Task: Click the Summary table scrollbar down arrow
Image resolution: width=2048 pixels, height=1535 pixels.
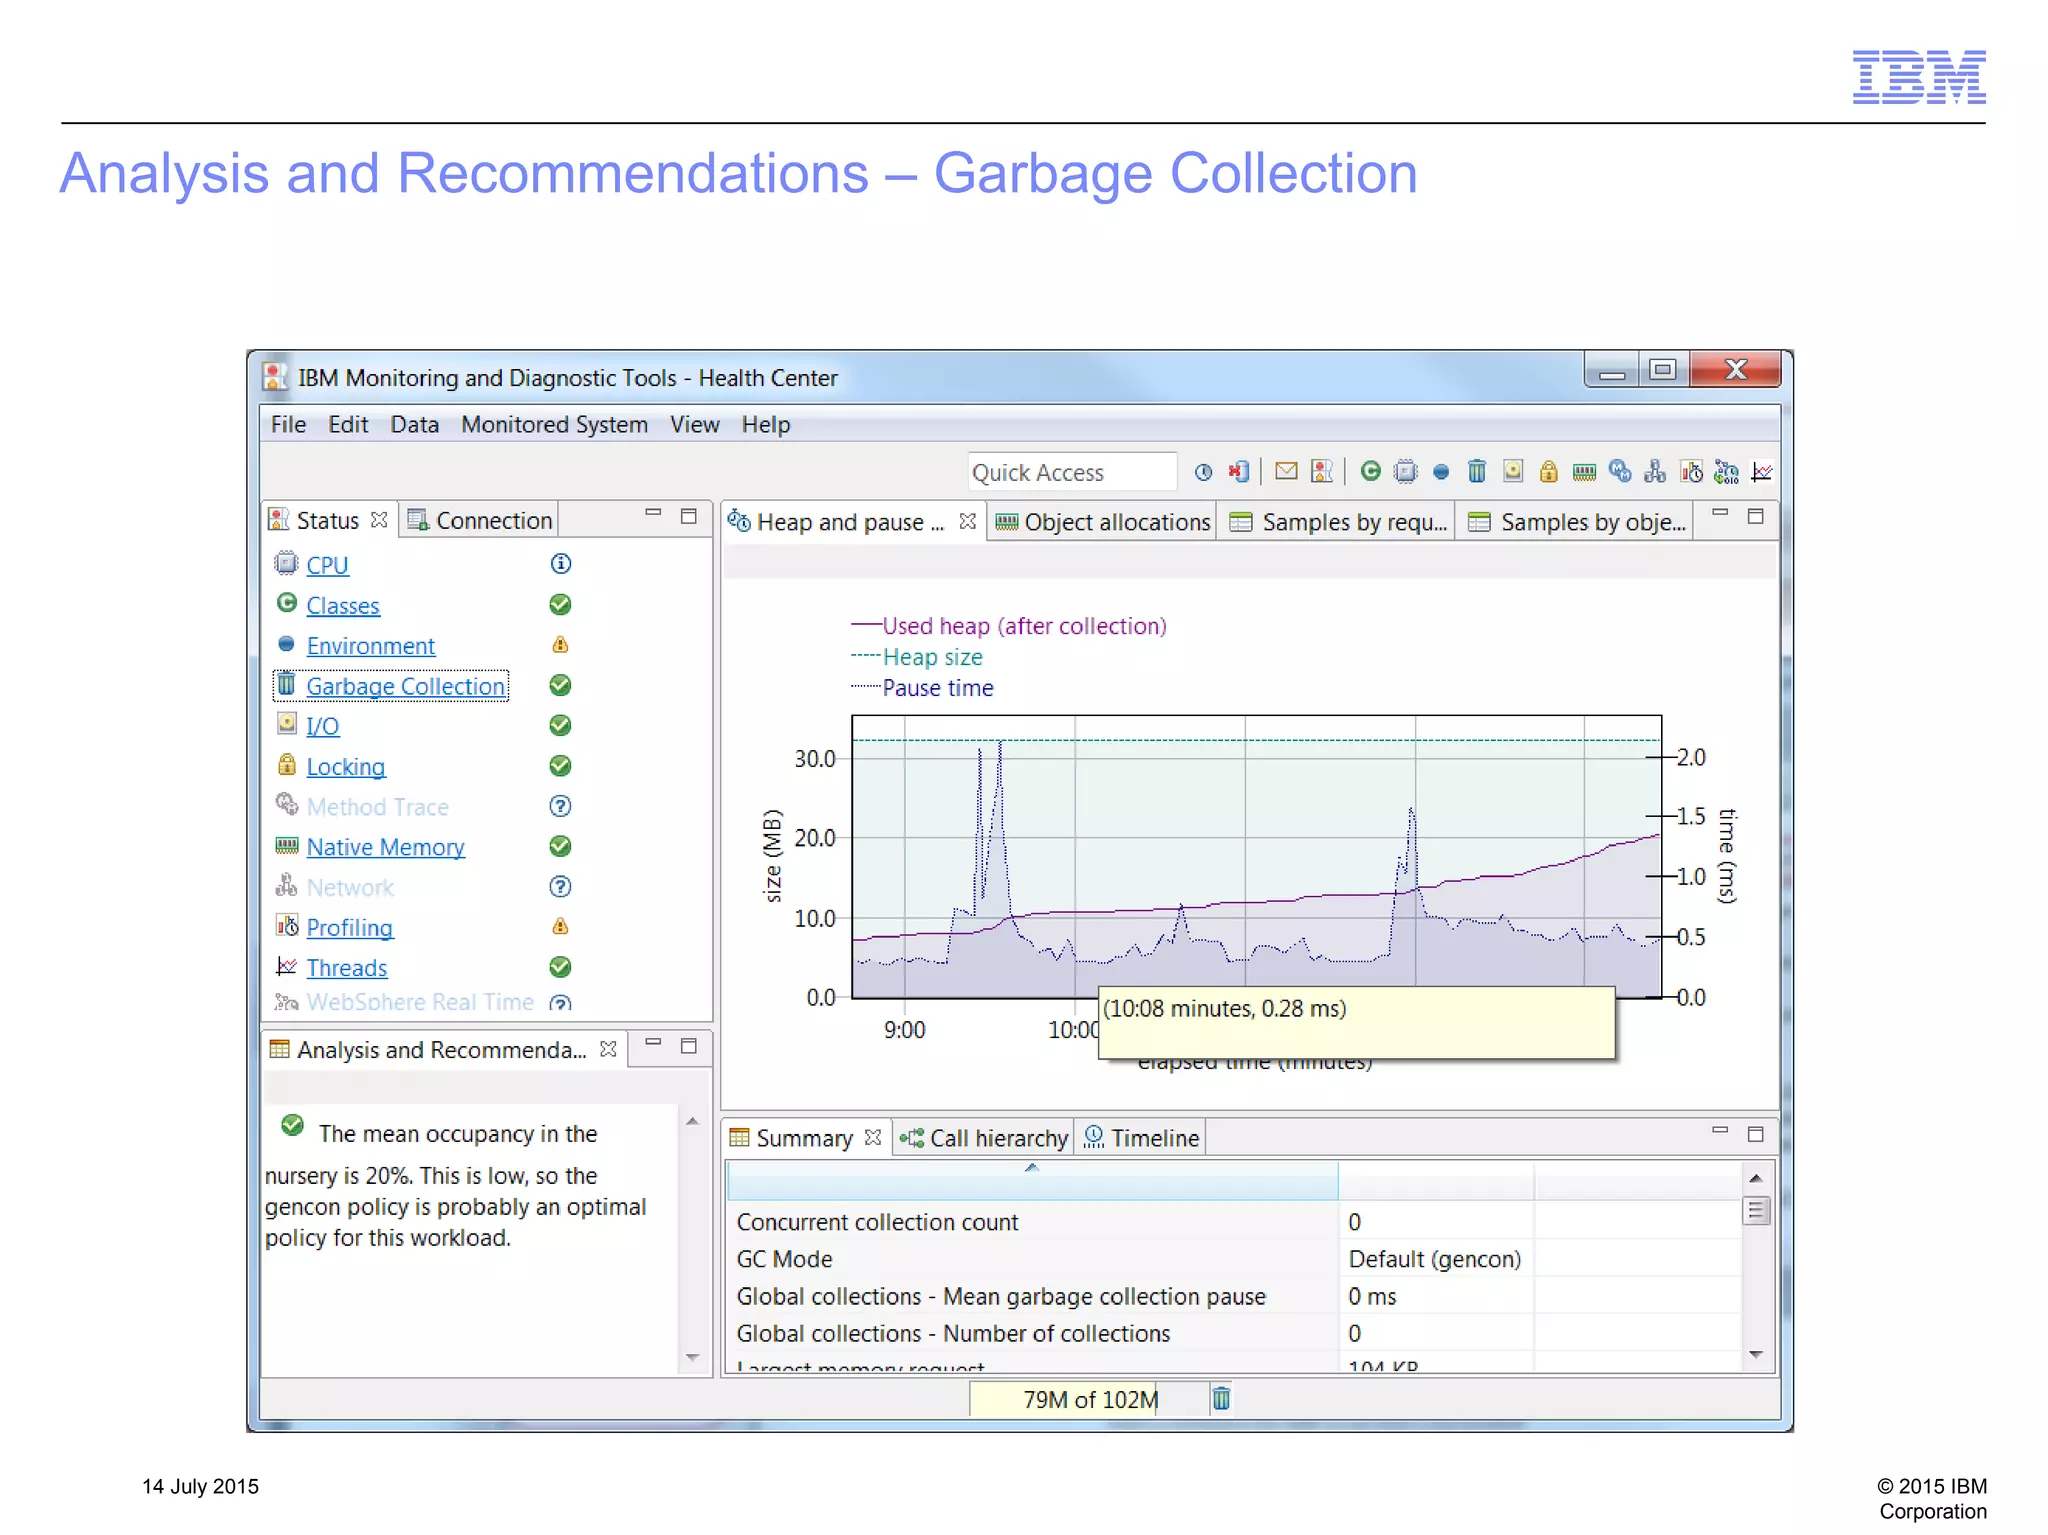Action: [1756, 1354]
